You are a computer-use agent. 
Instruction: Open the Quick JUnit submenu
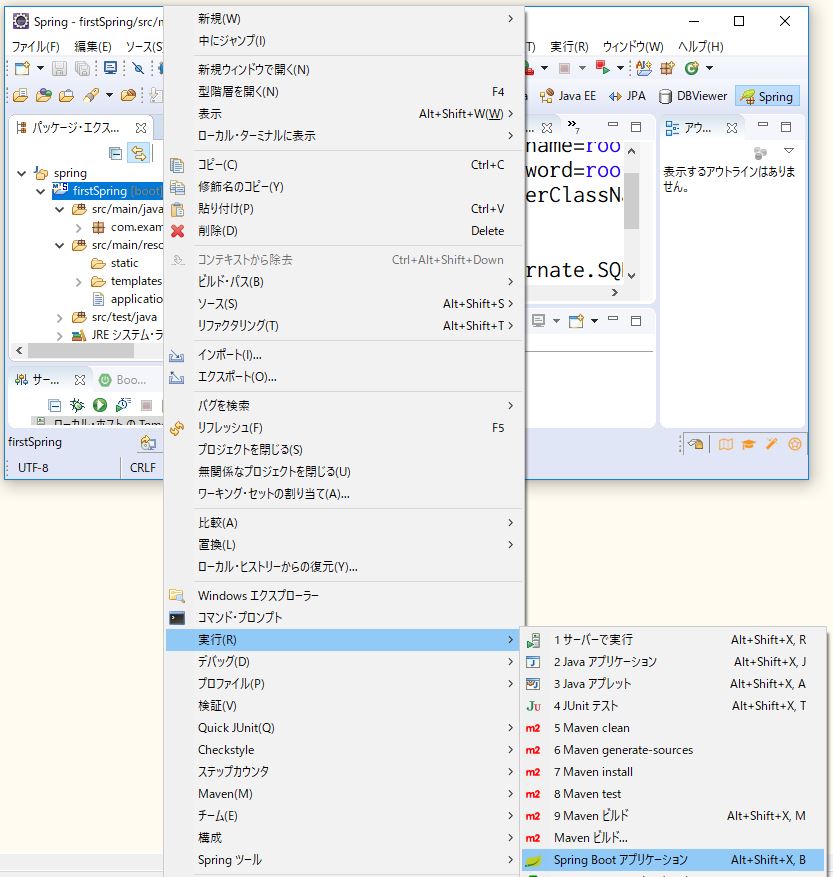(x=344, y=728)
